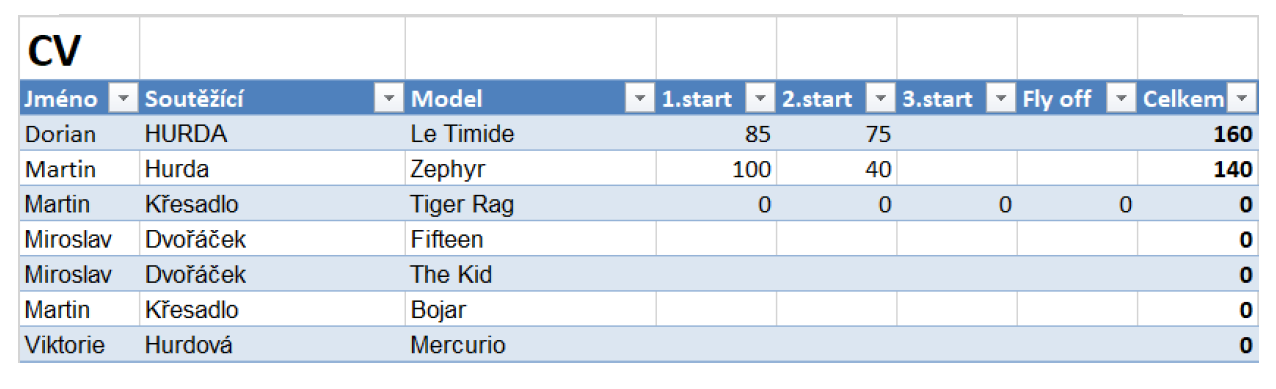
Task: Select the 2.start value 75 cell
Action: pyautogui.click(x=836, y=134)
